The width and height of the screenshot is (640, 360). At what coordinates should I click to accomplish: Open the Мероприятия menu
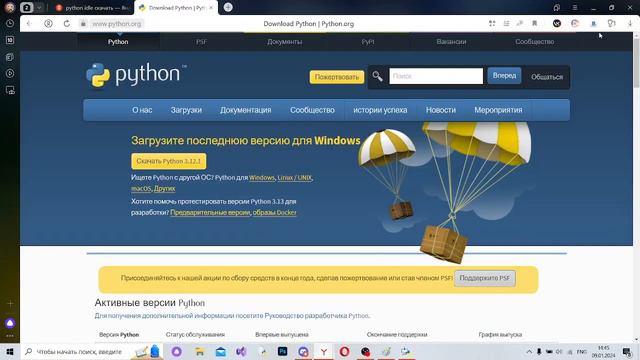pyautogui.click(x=498, y=110)
